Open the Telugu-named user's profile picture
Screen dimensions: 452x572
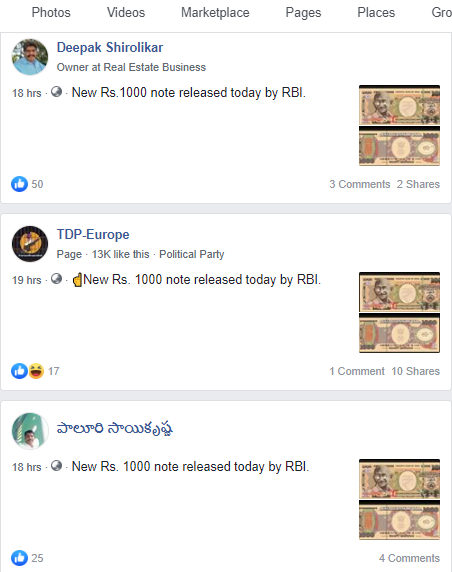click(x=30, y=431)
